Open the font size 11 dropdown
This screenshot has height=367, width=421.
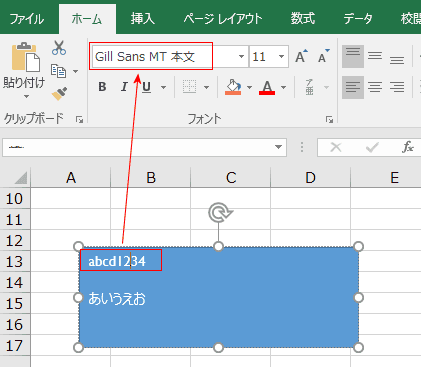coord(281,57)
